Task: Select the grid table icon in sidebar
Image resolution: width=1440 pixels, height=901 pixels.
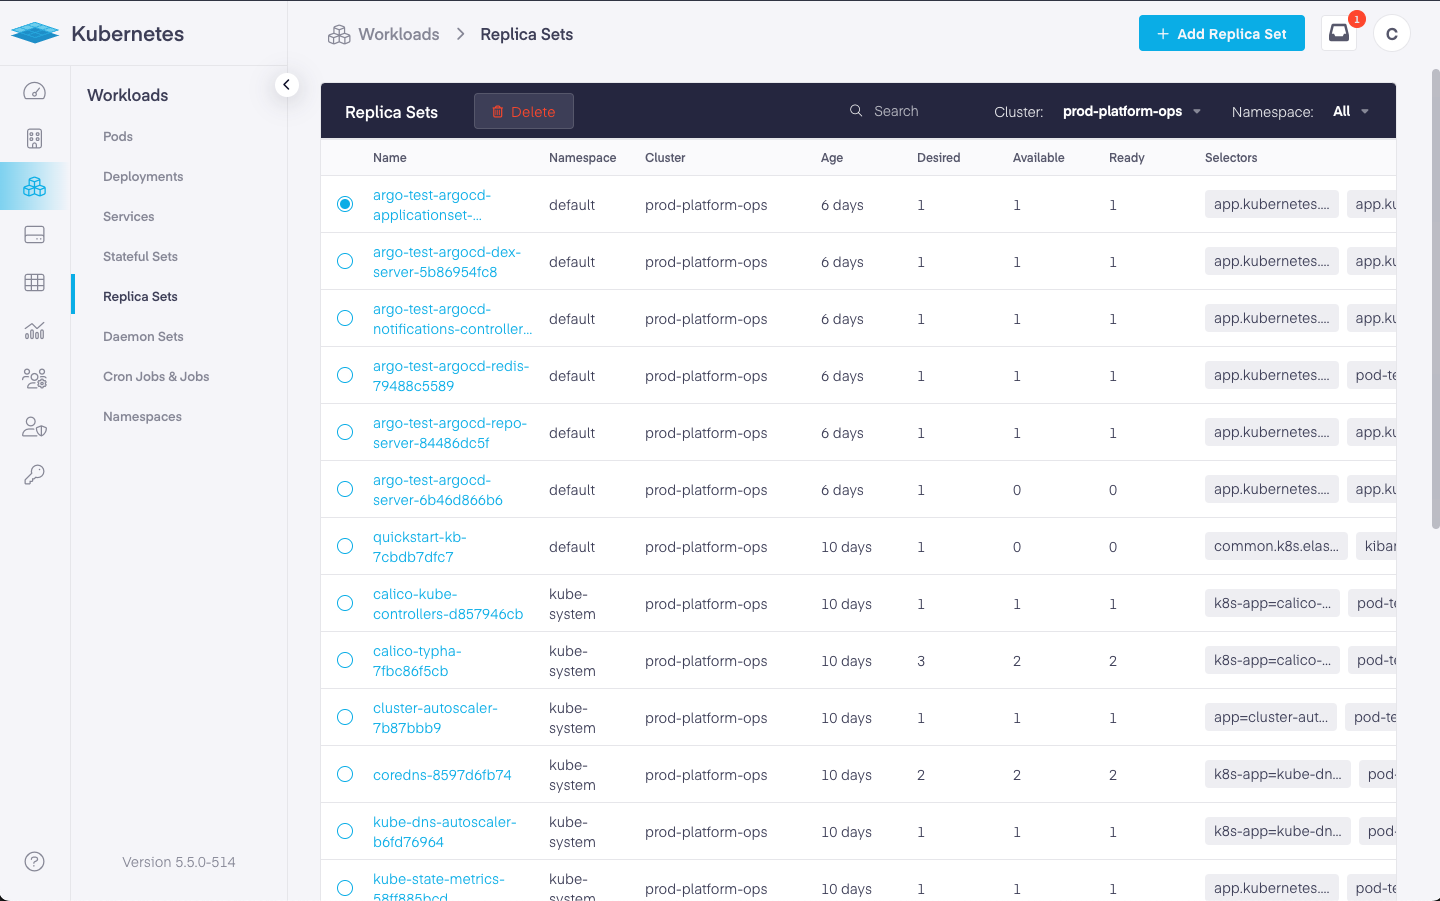Action: click(x=34, y=283)
